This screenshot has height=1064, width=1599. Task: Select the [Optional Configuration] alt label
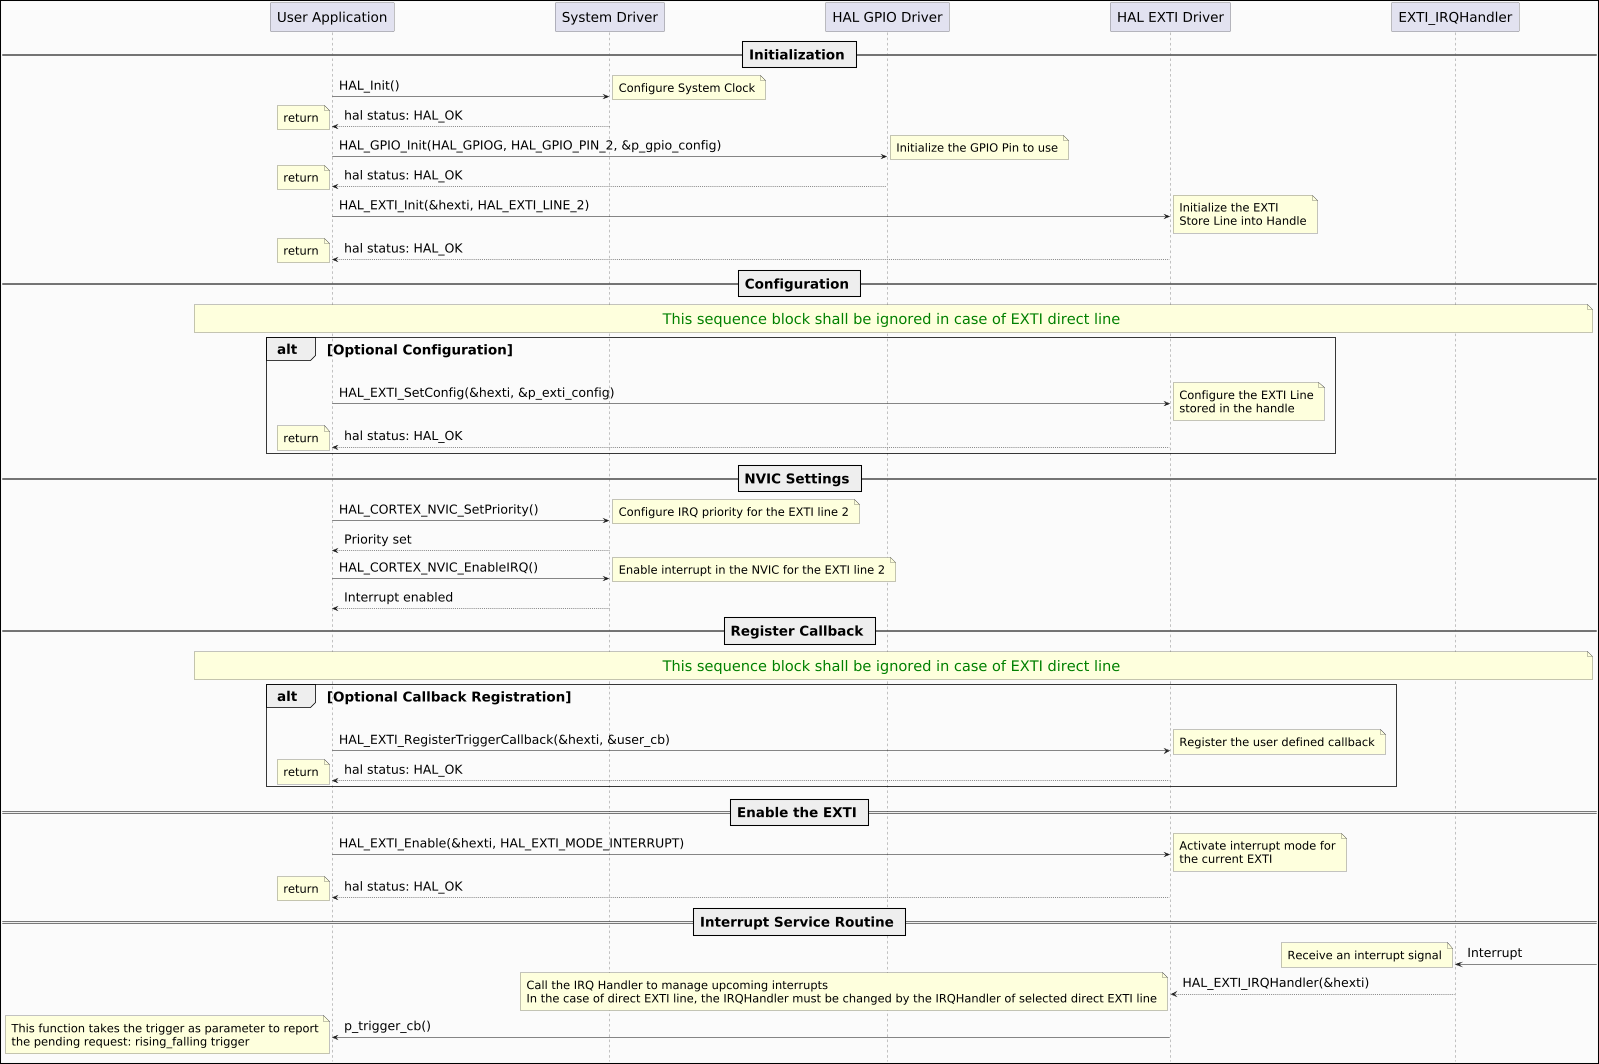pyautogui.click(x=420, y=350)
